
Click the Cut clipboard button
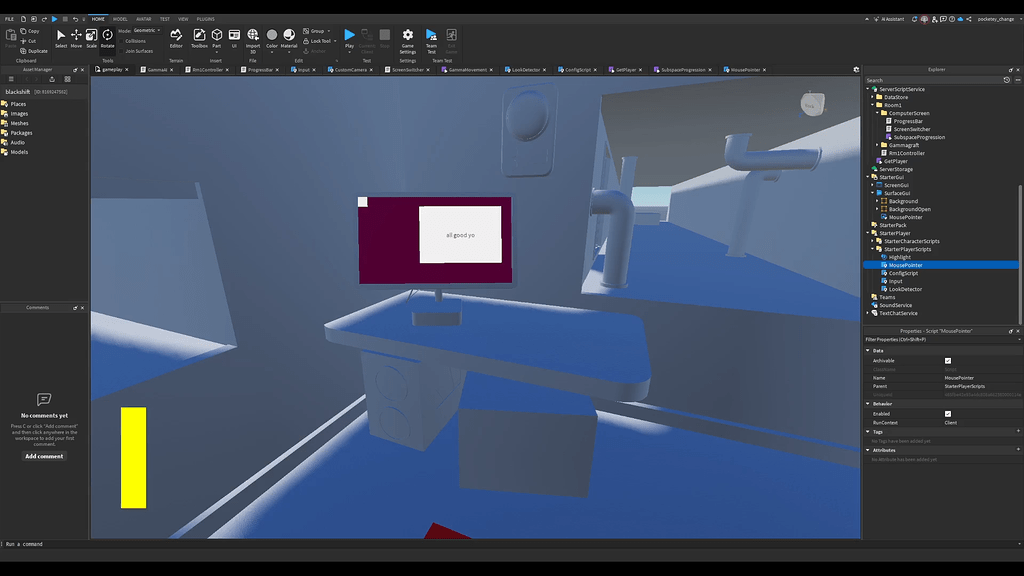coord(28,40)
